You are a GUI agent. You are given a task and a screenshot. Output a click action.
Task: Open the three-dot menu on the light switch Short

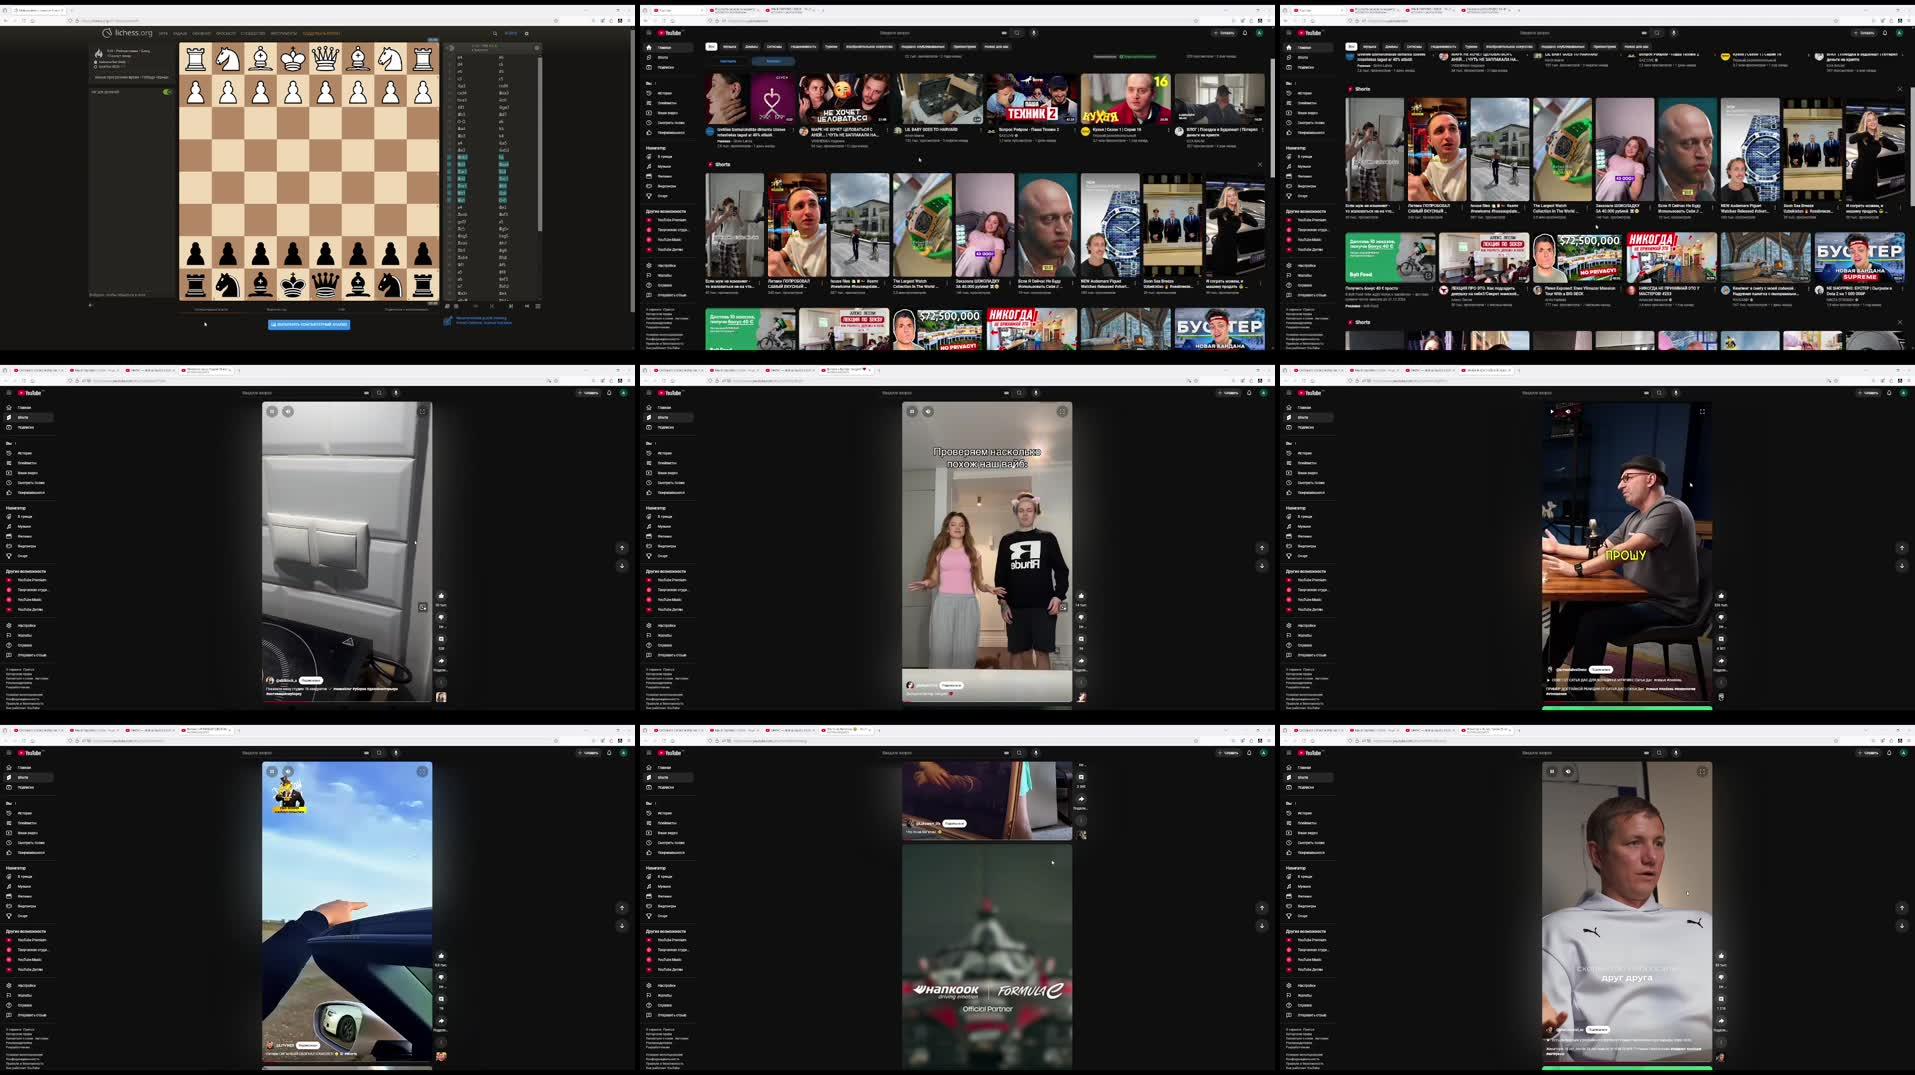[x=441, y=682]
